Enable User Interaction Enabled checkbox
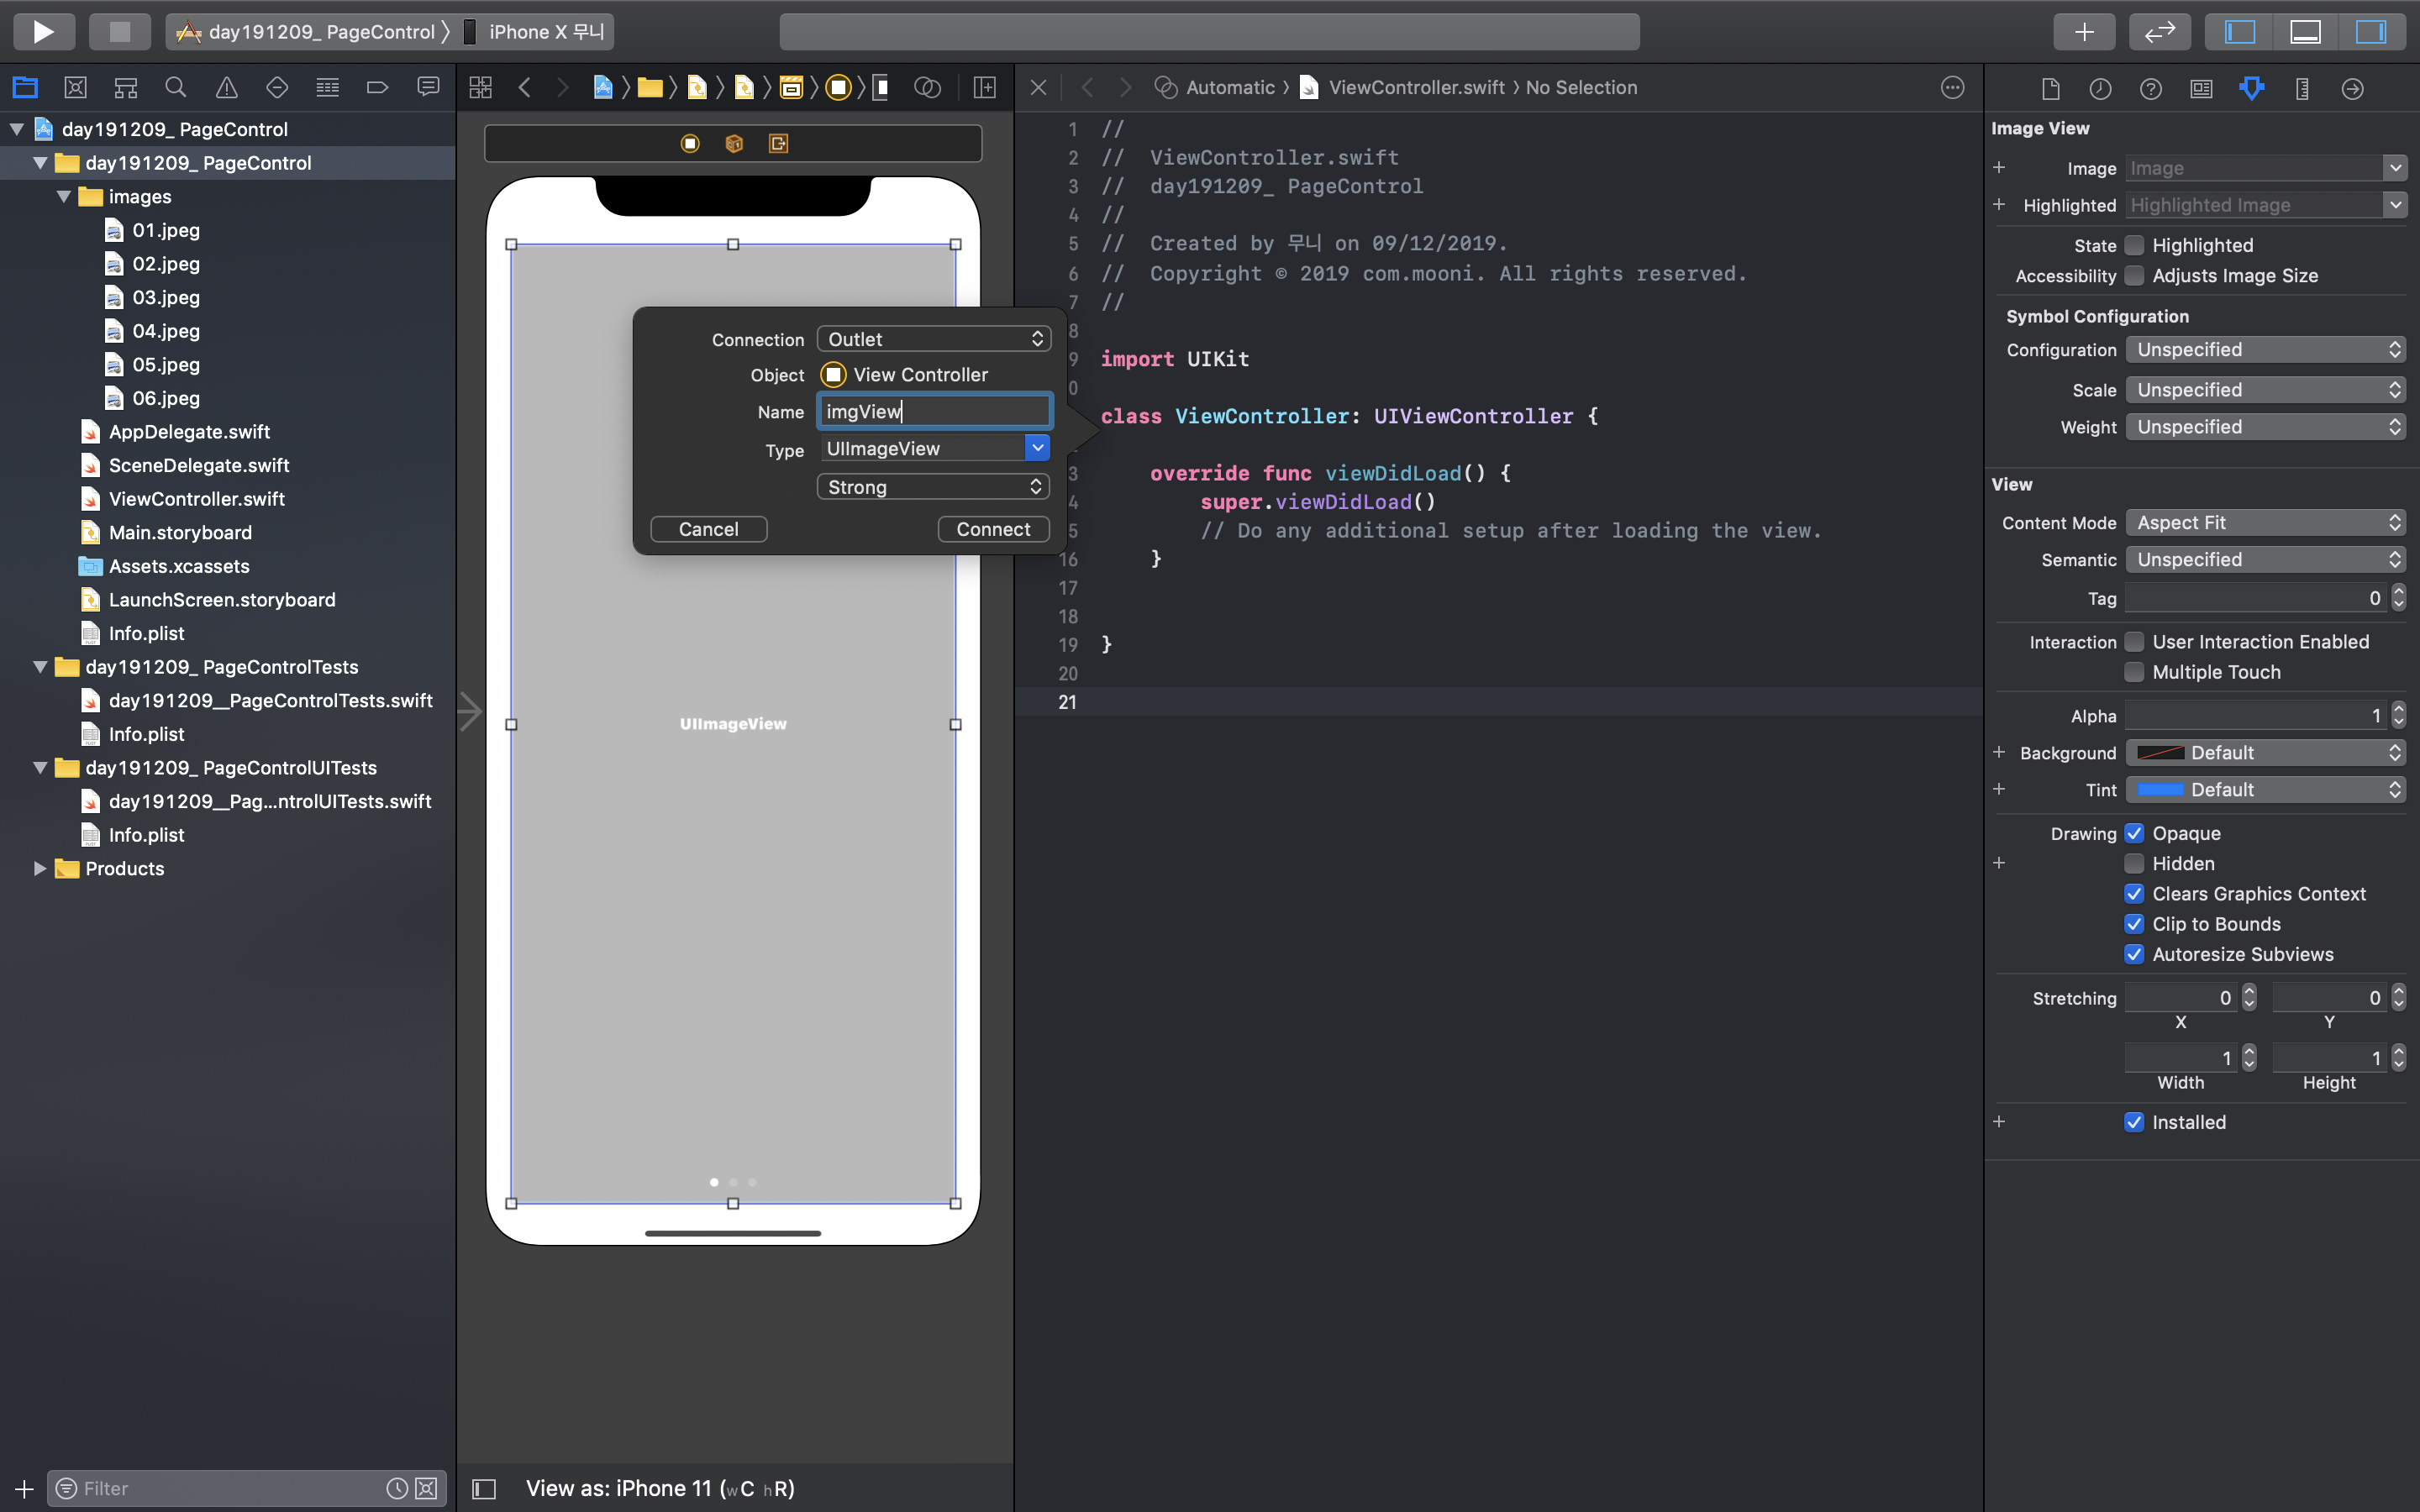The image size is (2420, 1512). [2134, 642]
